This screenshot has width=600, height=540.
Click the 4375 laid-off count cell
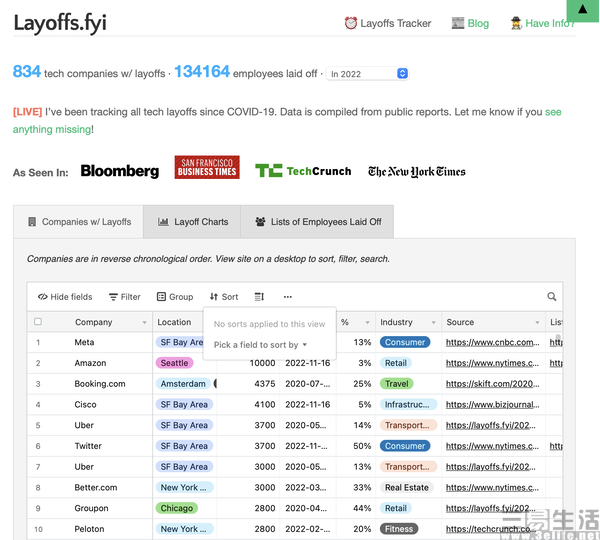265,383
